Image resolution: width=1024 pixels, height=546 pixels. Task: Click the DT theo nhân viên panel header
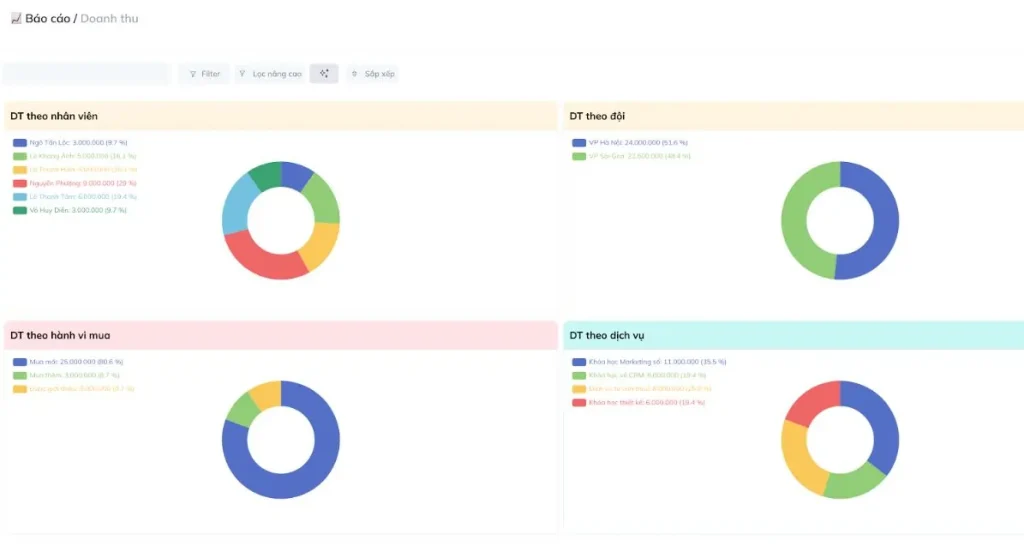pos(280,116)
